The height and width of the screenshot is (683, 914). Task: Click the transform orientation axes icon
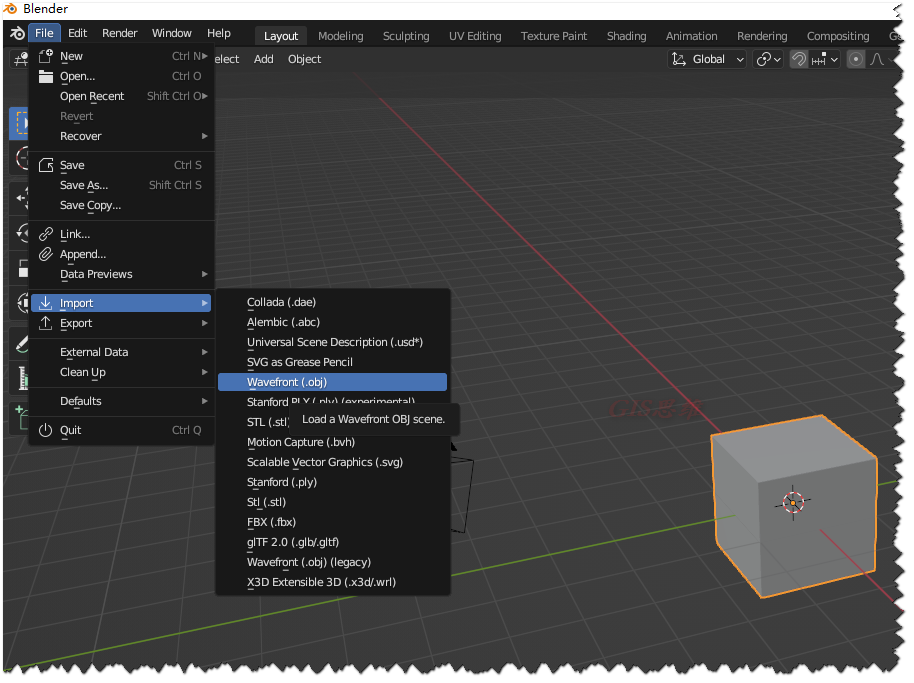[x=679, y=59]
